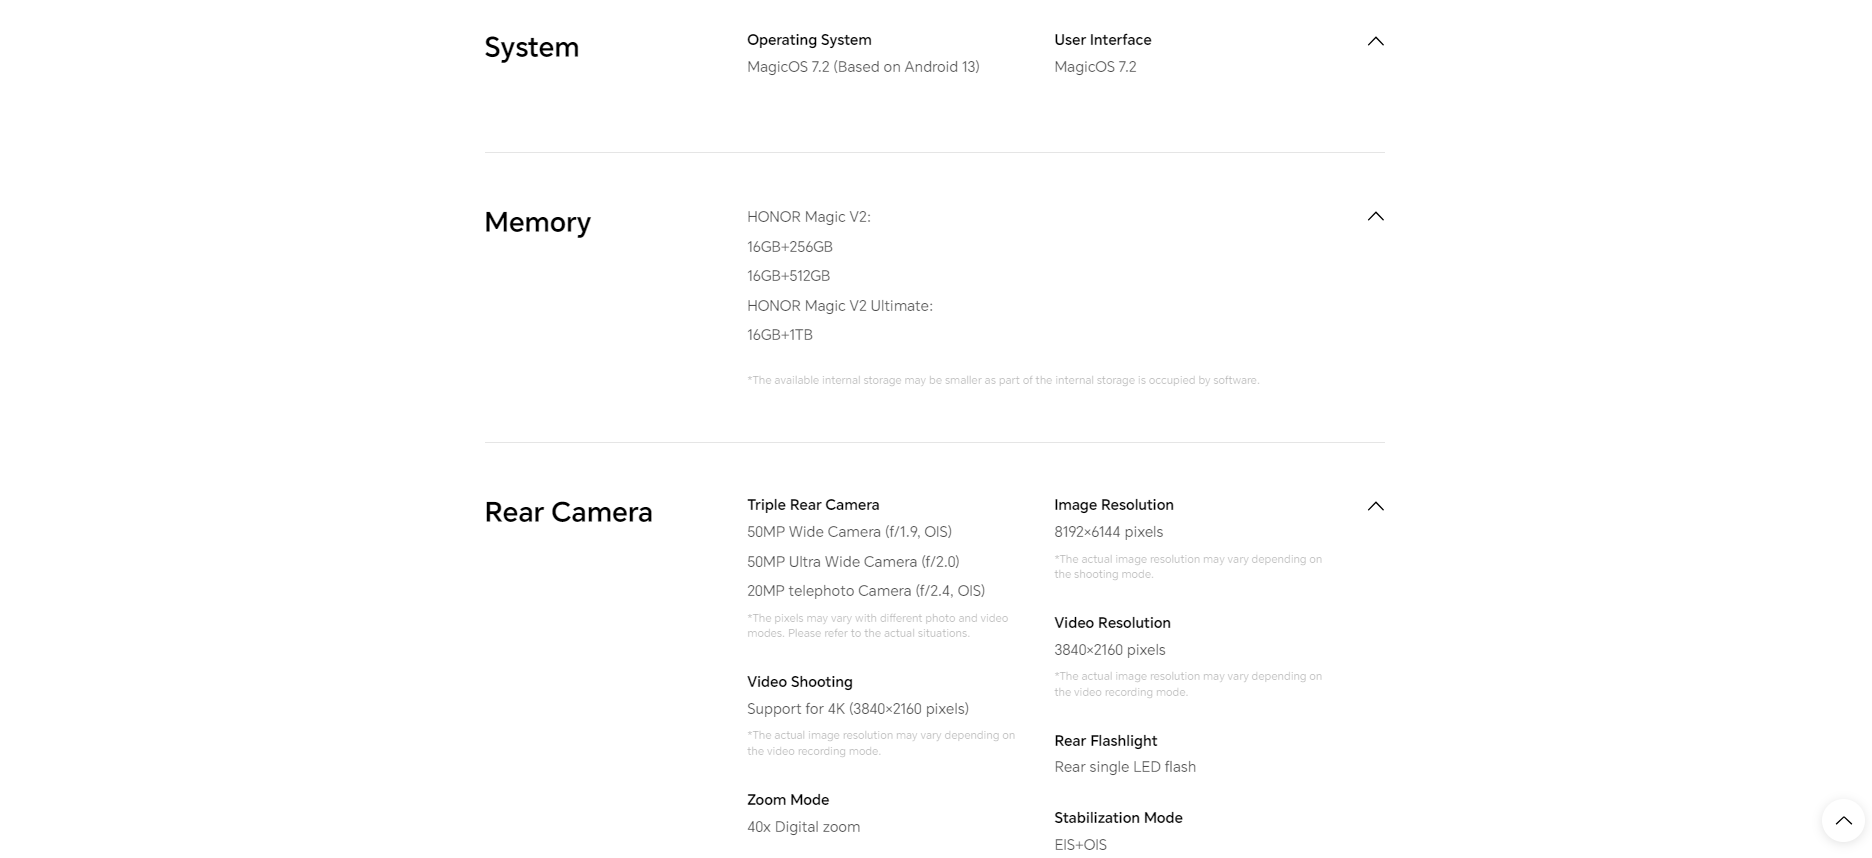Click the Image Resolution label
The height and width of the screenshot is (858, 1872).
[x=1114, y=505]
